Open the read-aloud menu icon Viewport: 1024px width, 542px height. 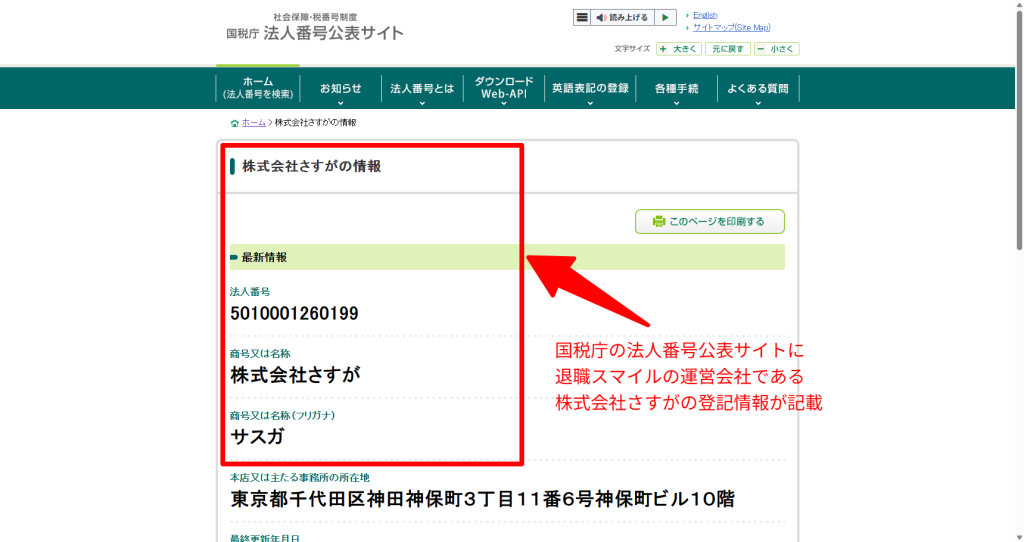(x=581, y=18)
